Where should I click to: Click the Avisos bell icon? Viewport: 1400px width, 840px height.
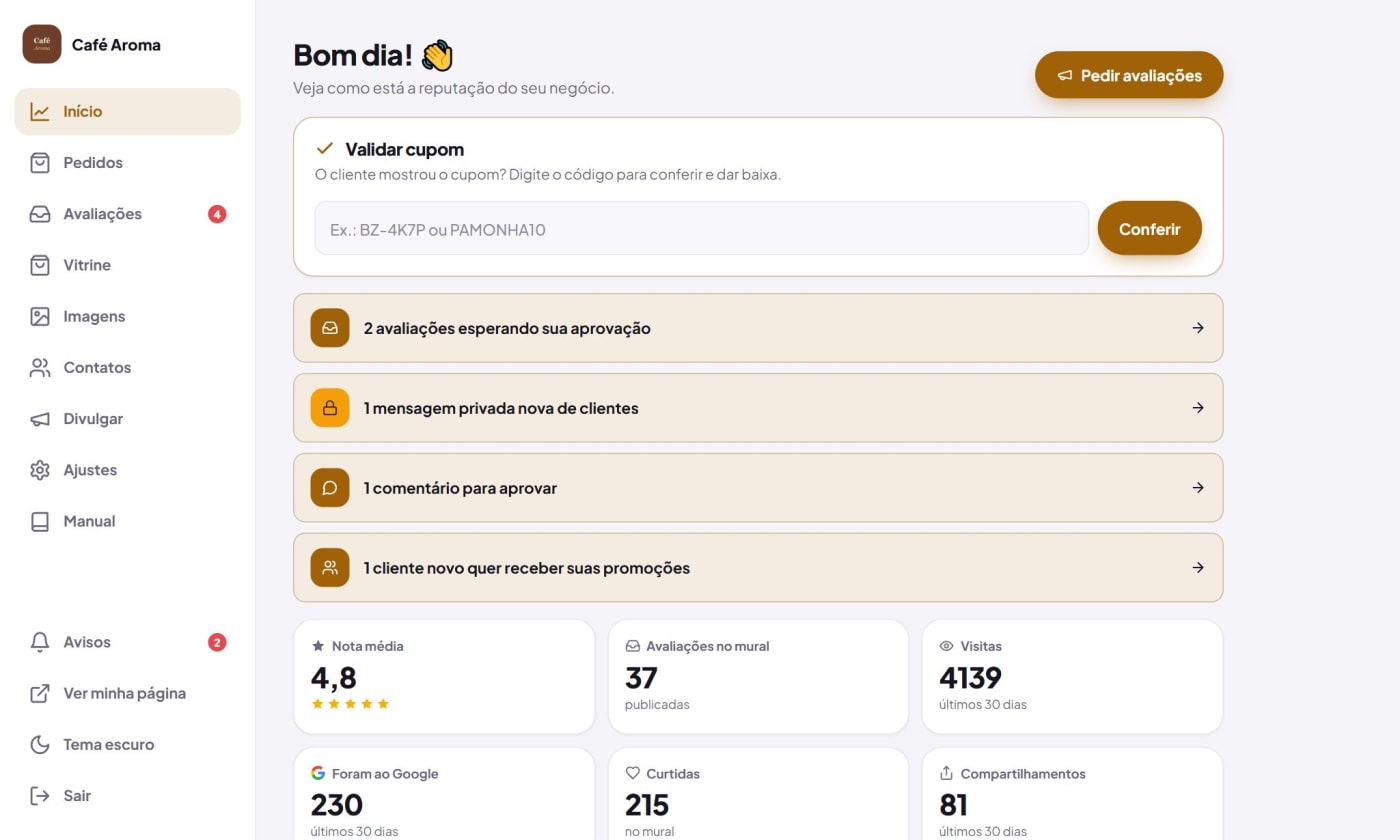pos(40,642)
